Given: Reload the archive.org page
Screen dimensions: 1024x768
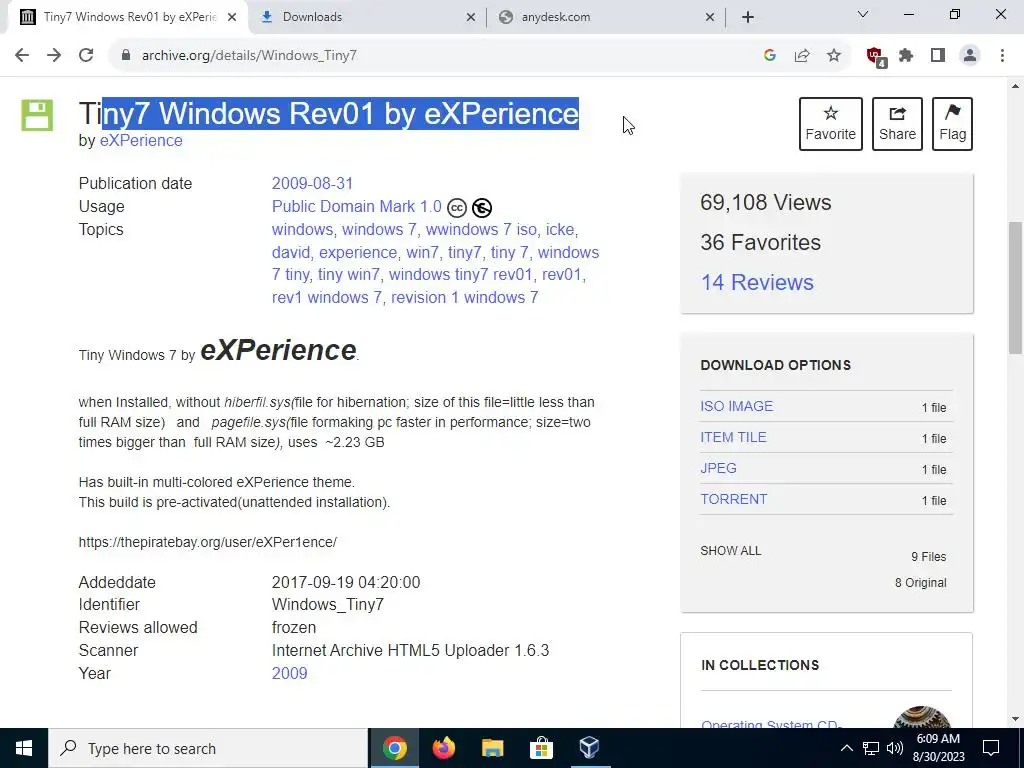Looking at the screenshot, I should pyautogui.click(x=86, y=56).
